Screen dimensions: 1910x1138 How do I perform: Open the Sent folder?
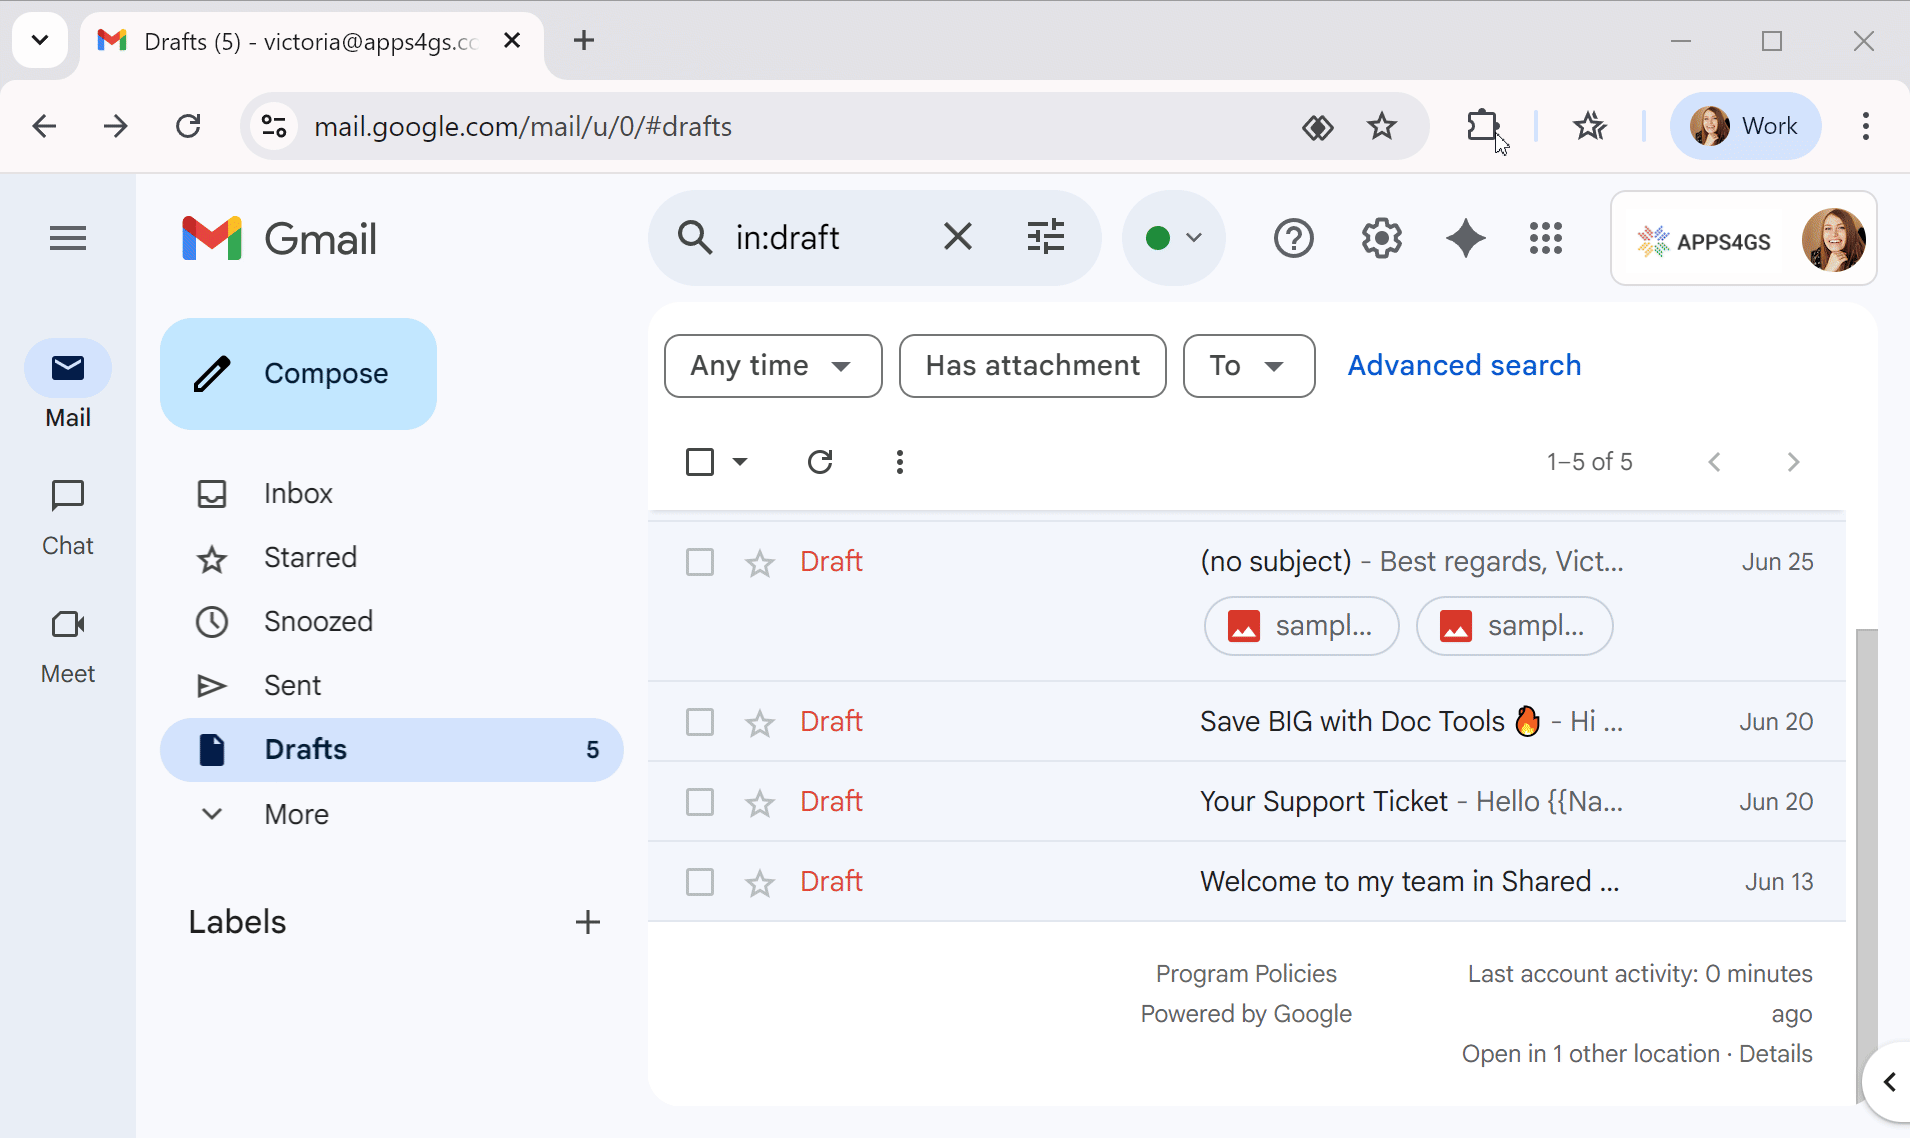(x=391, y=686)
